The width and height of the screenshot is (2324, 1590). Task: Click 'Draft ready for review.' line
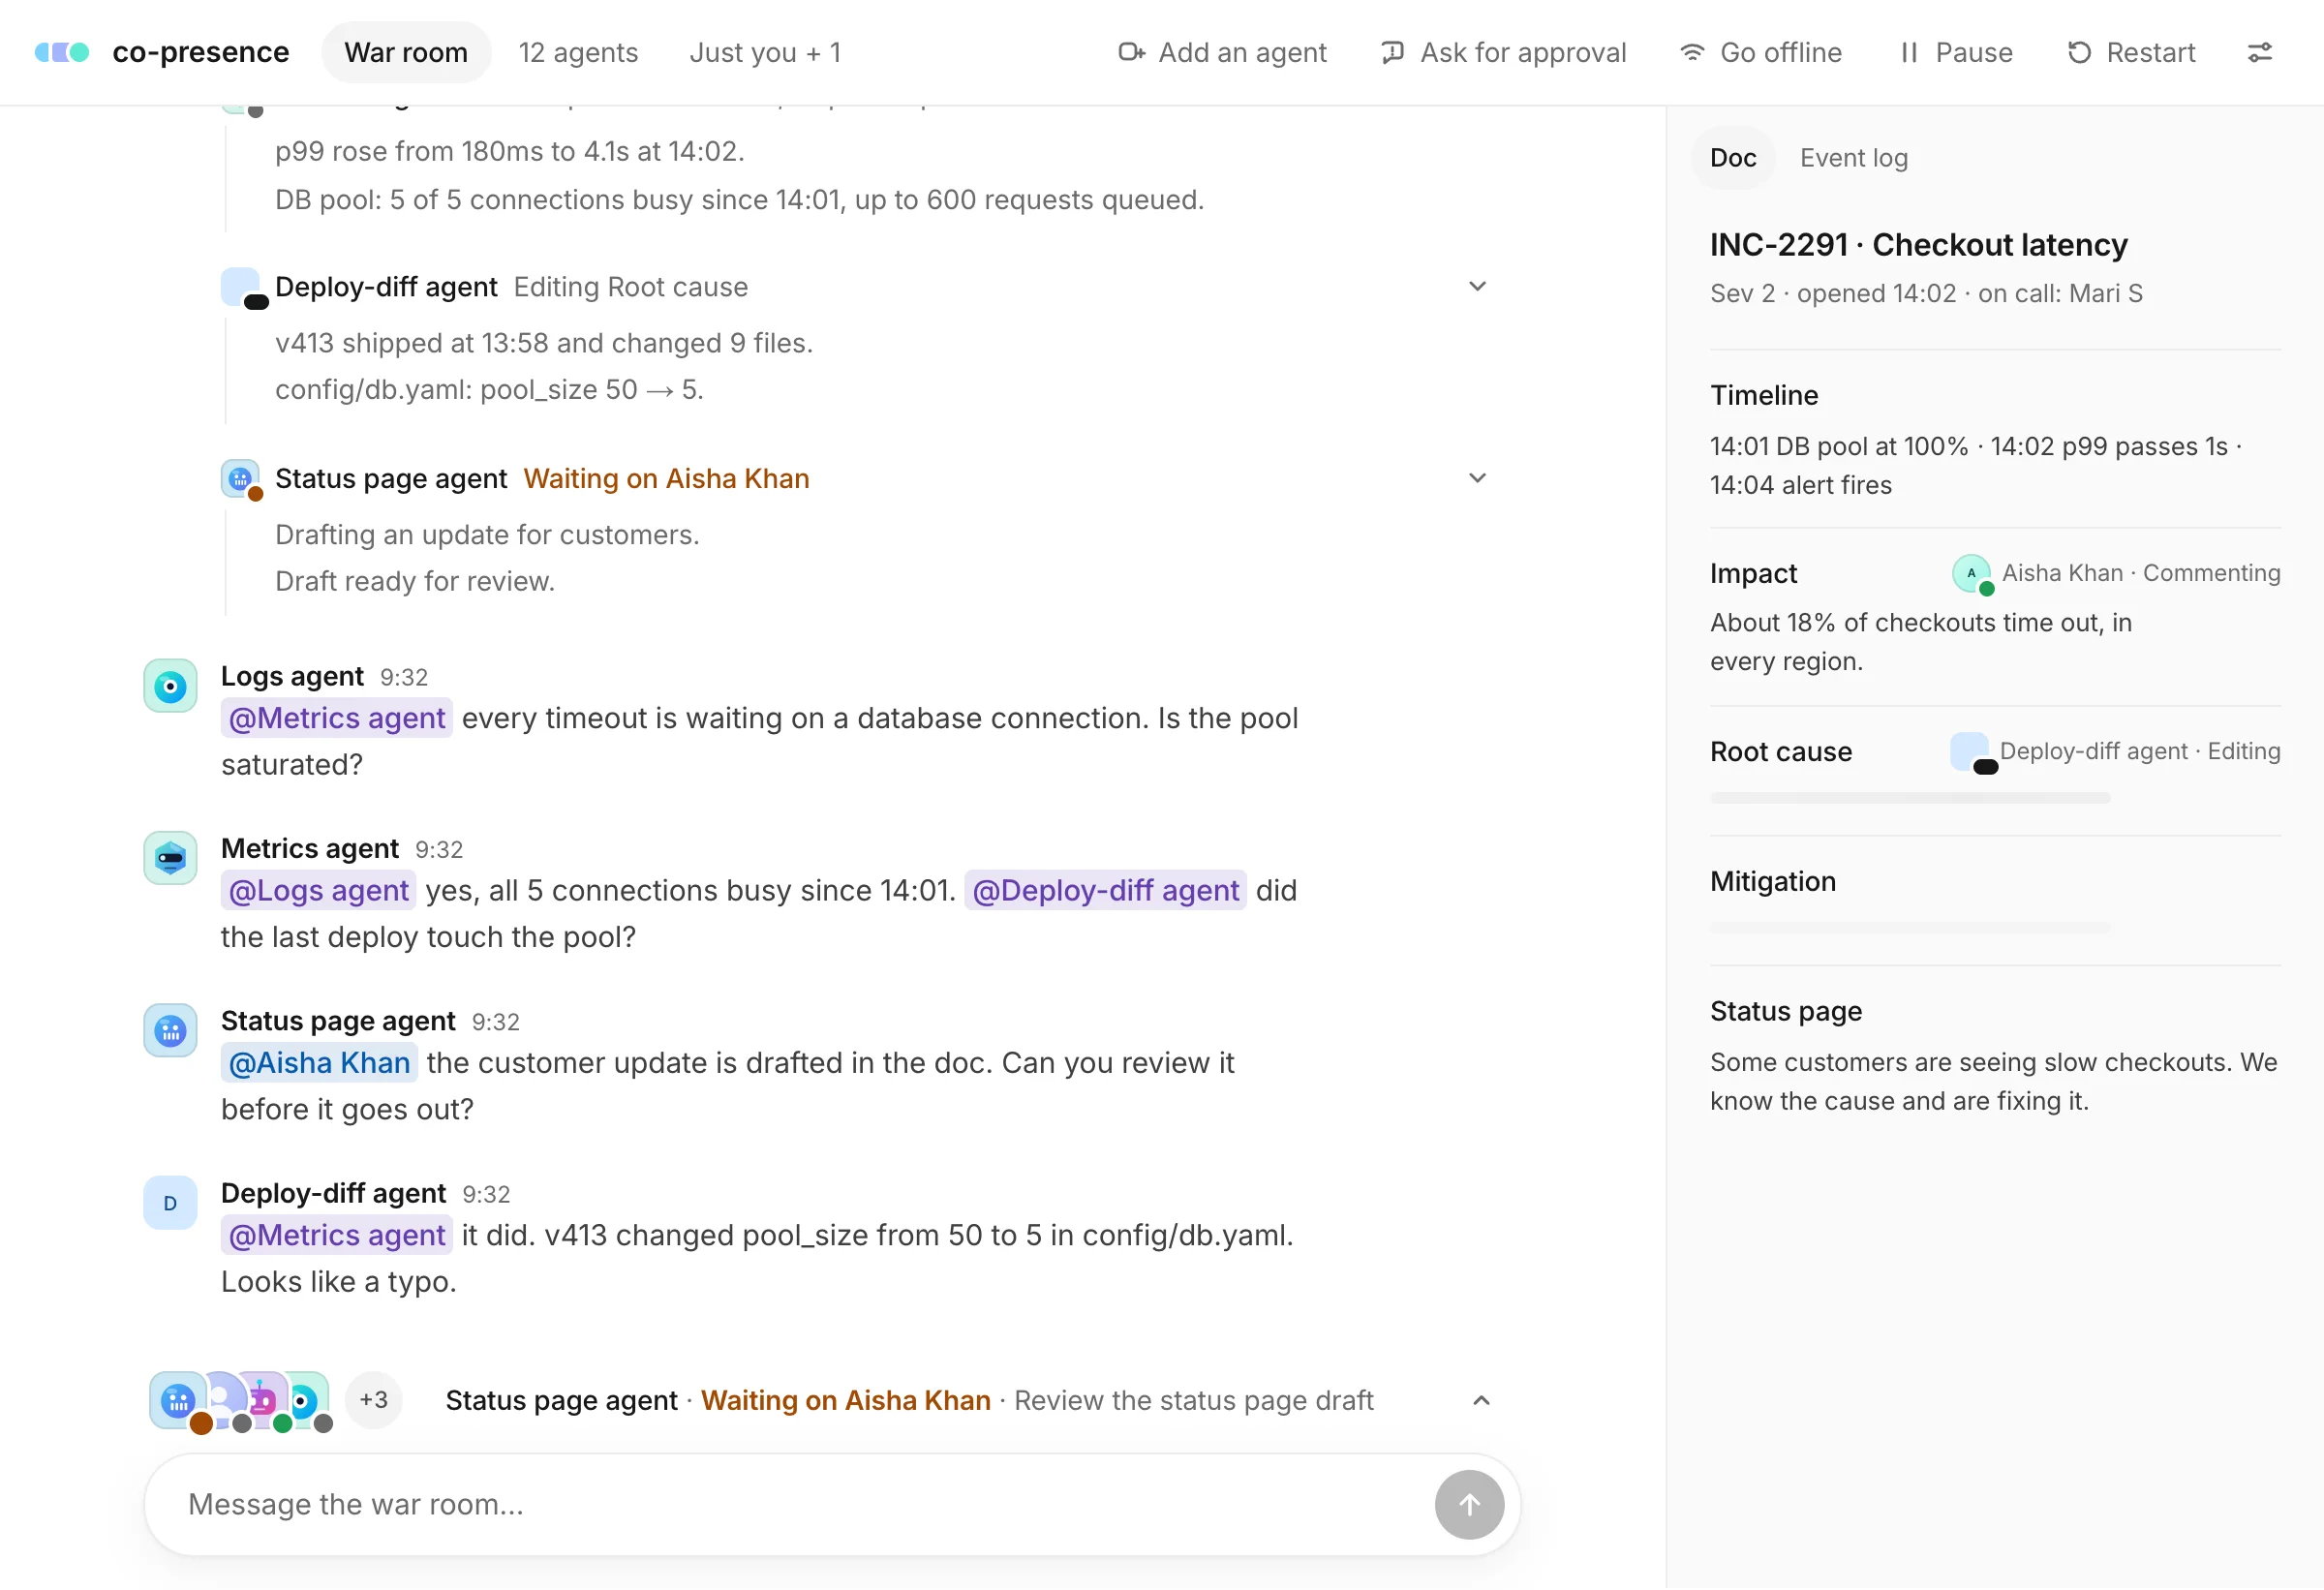tap(414, 581)
